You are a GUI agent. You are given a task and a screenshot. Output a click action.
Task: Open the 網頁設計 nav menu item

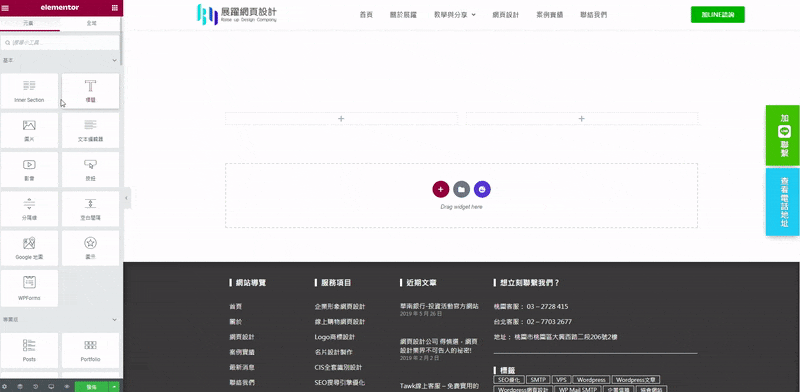pyautogui.click(x=506, y=15)
